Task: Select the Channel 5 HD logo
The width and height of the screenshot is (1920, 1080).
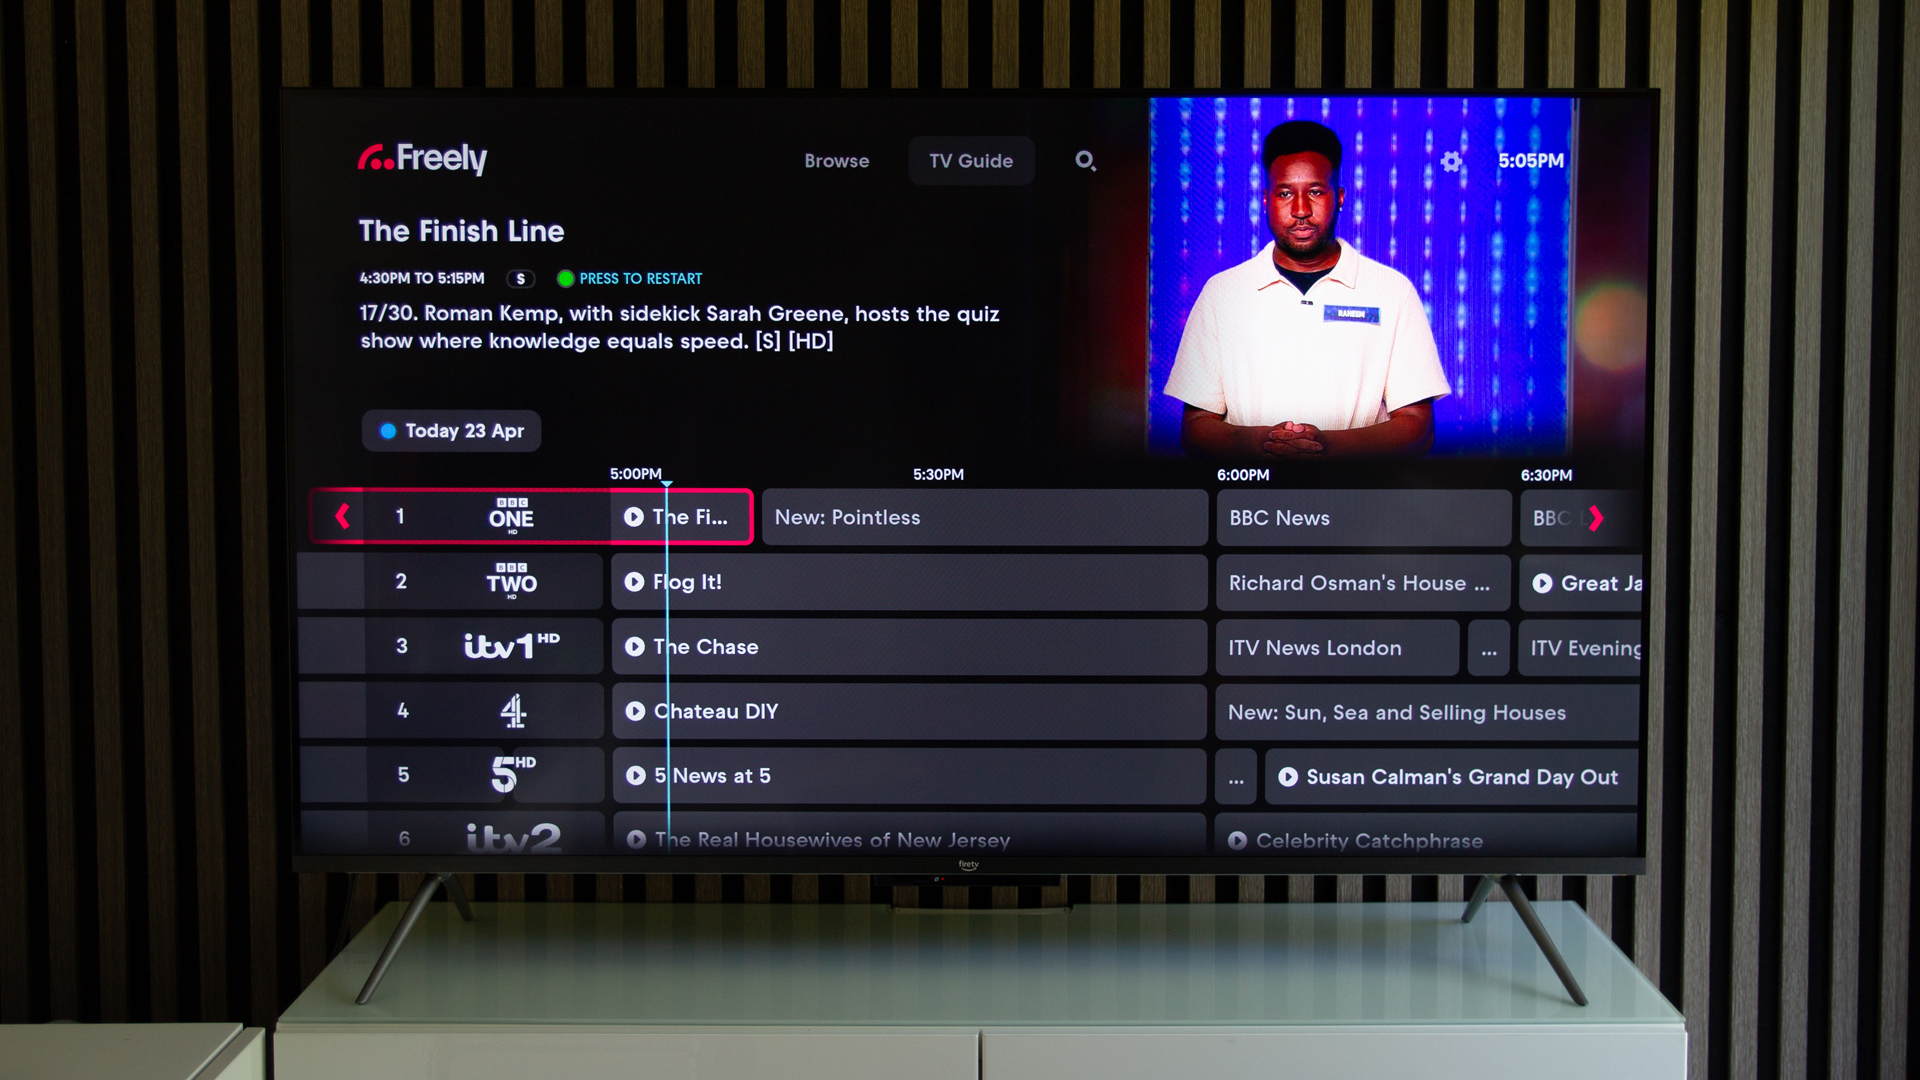Action: (513, 774)
